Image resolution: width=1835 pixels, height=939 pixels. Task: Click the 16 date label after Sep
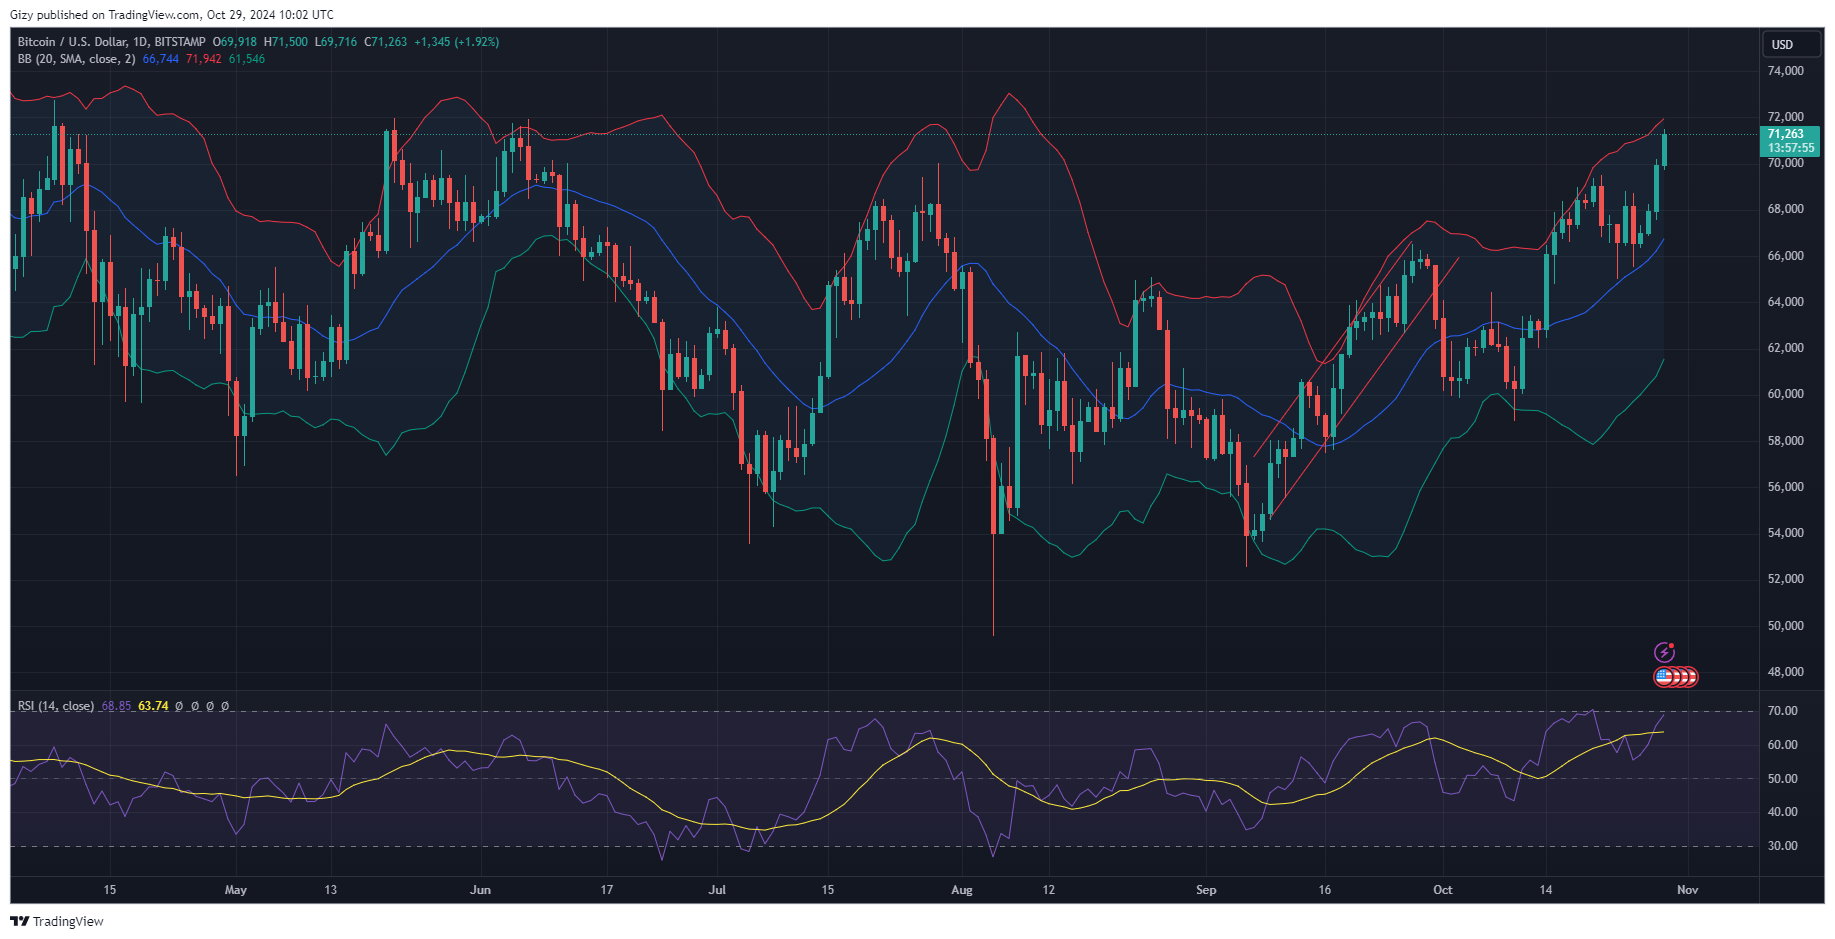1325,890
